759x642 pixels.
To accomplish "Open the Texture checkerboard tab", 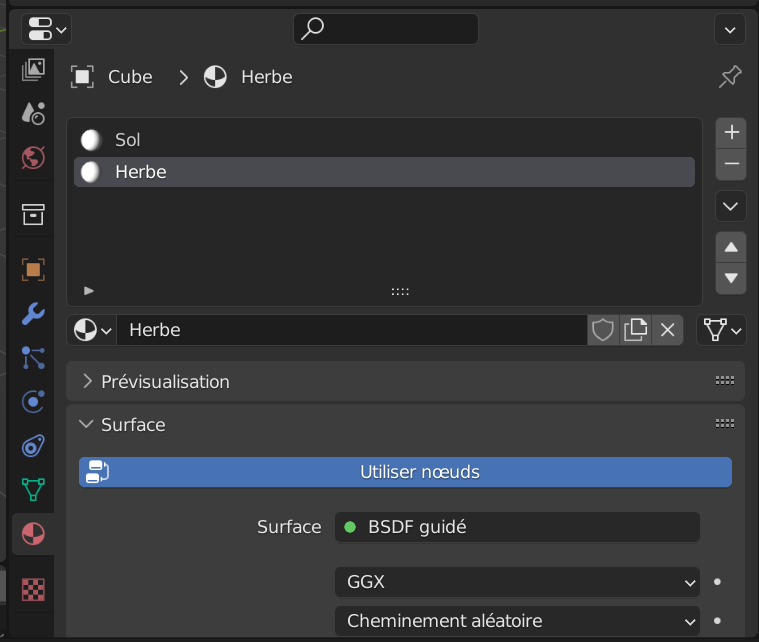I will (33, 590).
